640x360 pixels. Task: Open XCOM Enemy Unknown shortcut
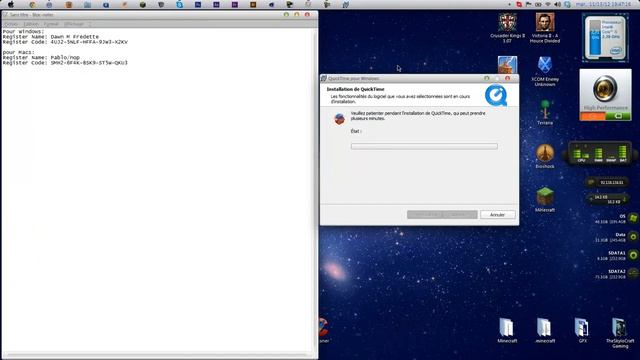tap(545, 71)
